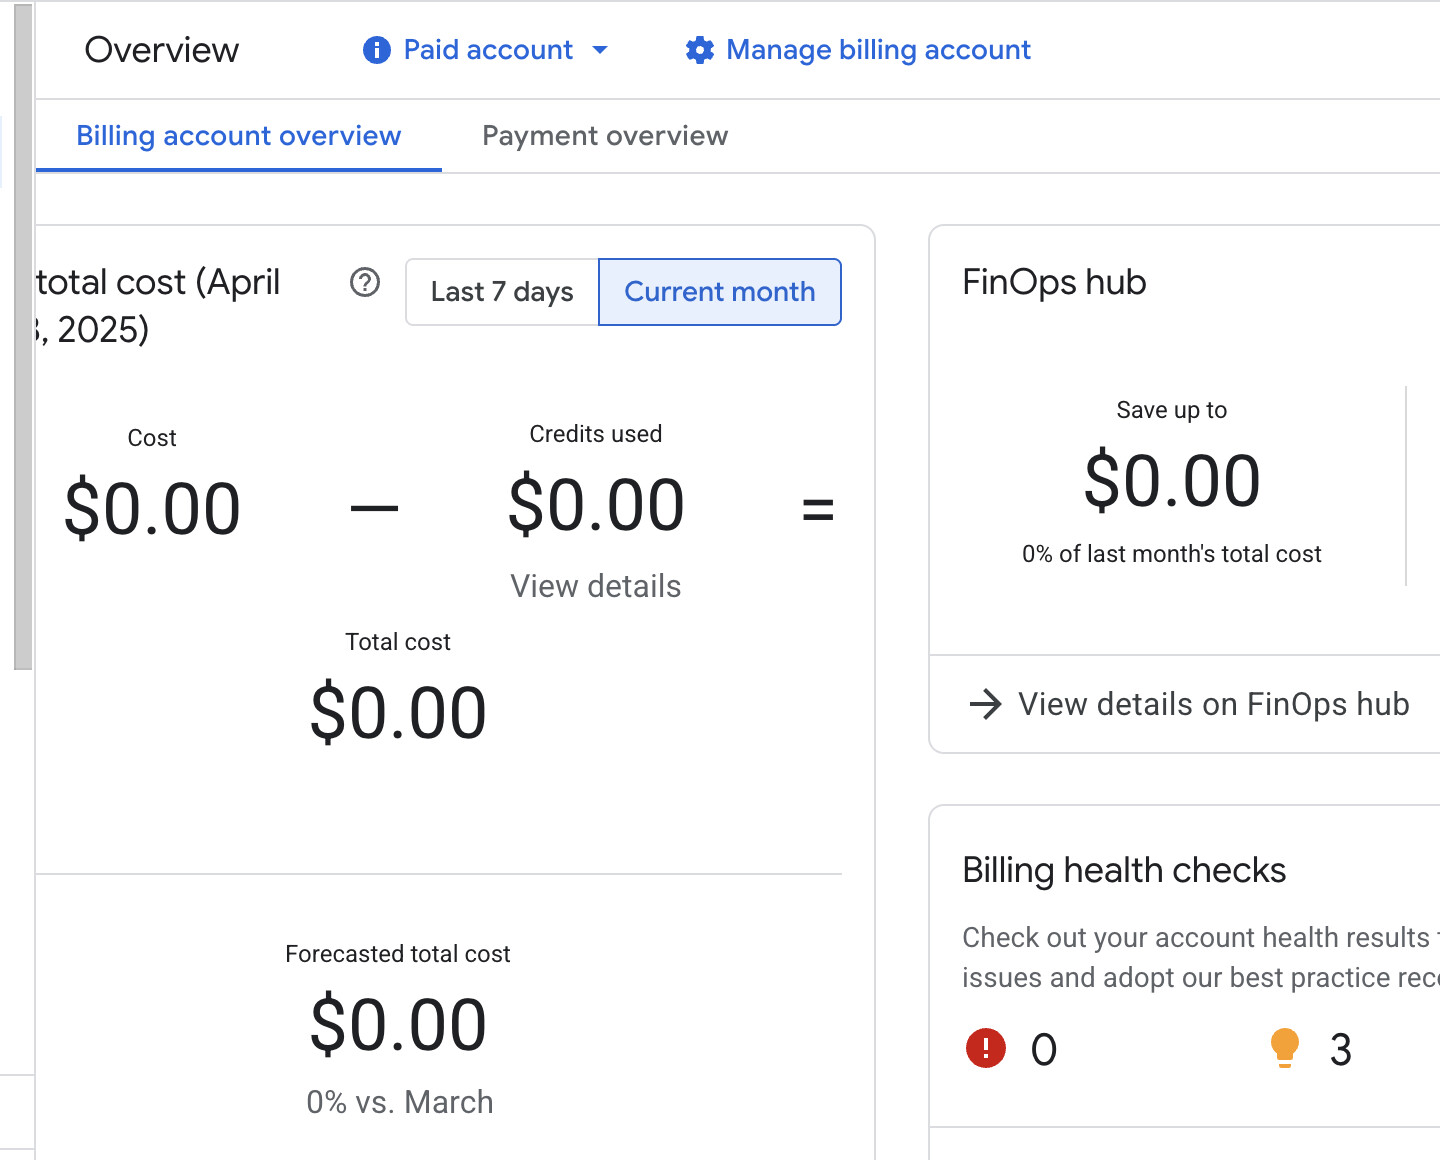1440x1160 pixels.
Task: Click the arrow icon in FinOps hub card
Action: pyautogui.click(x=985, y=704)
